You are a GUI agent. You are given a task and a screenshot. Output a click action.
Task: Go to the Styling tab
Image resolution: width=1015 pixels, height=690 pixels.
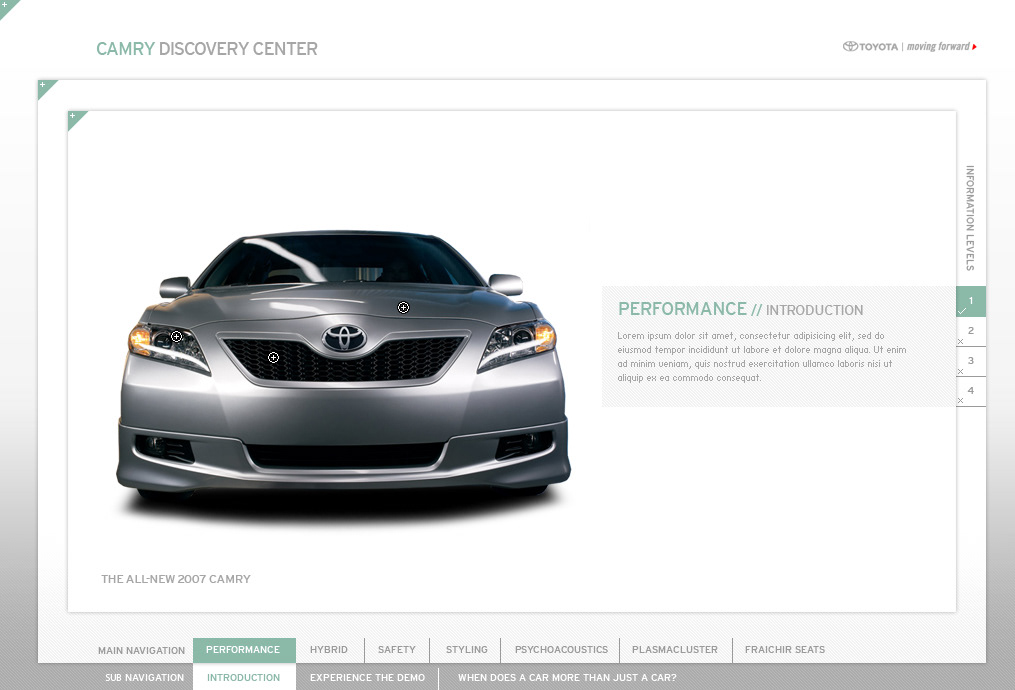coord(467,650)
